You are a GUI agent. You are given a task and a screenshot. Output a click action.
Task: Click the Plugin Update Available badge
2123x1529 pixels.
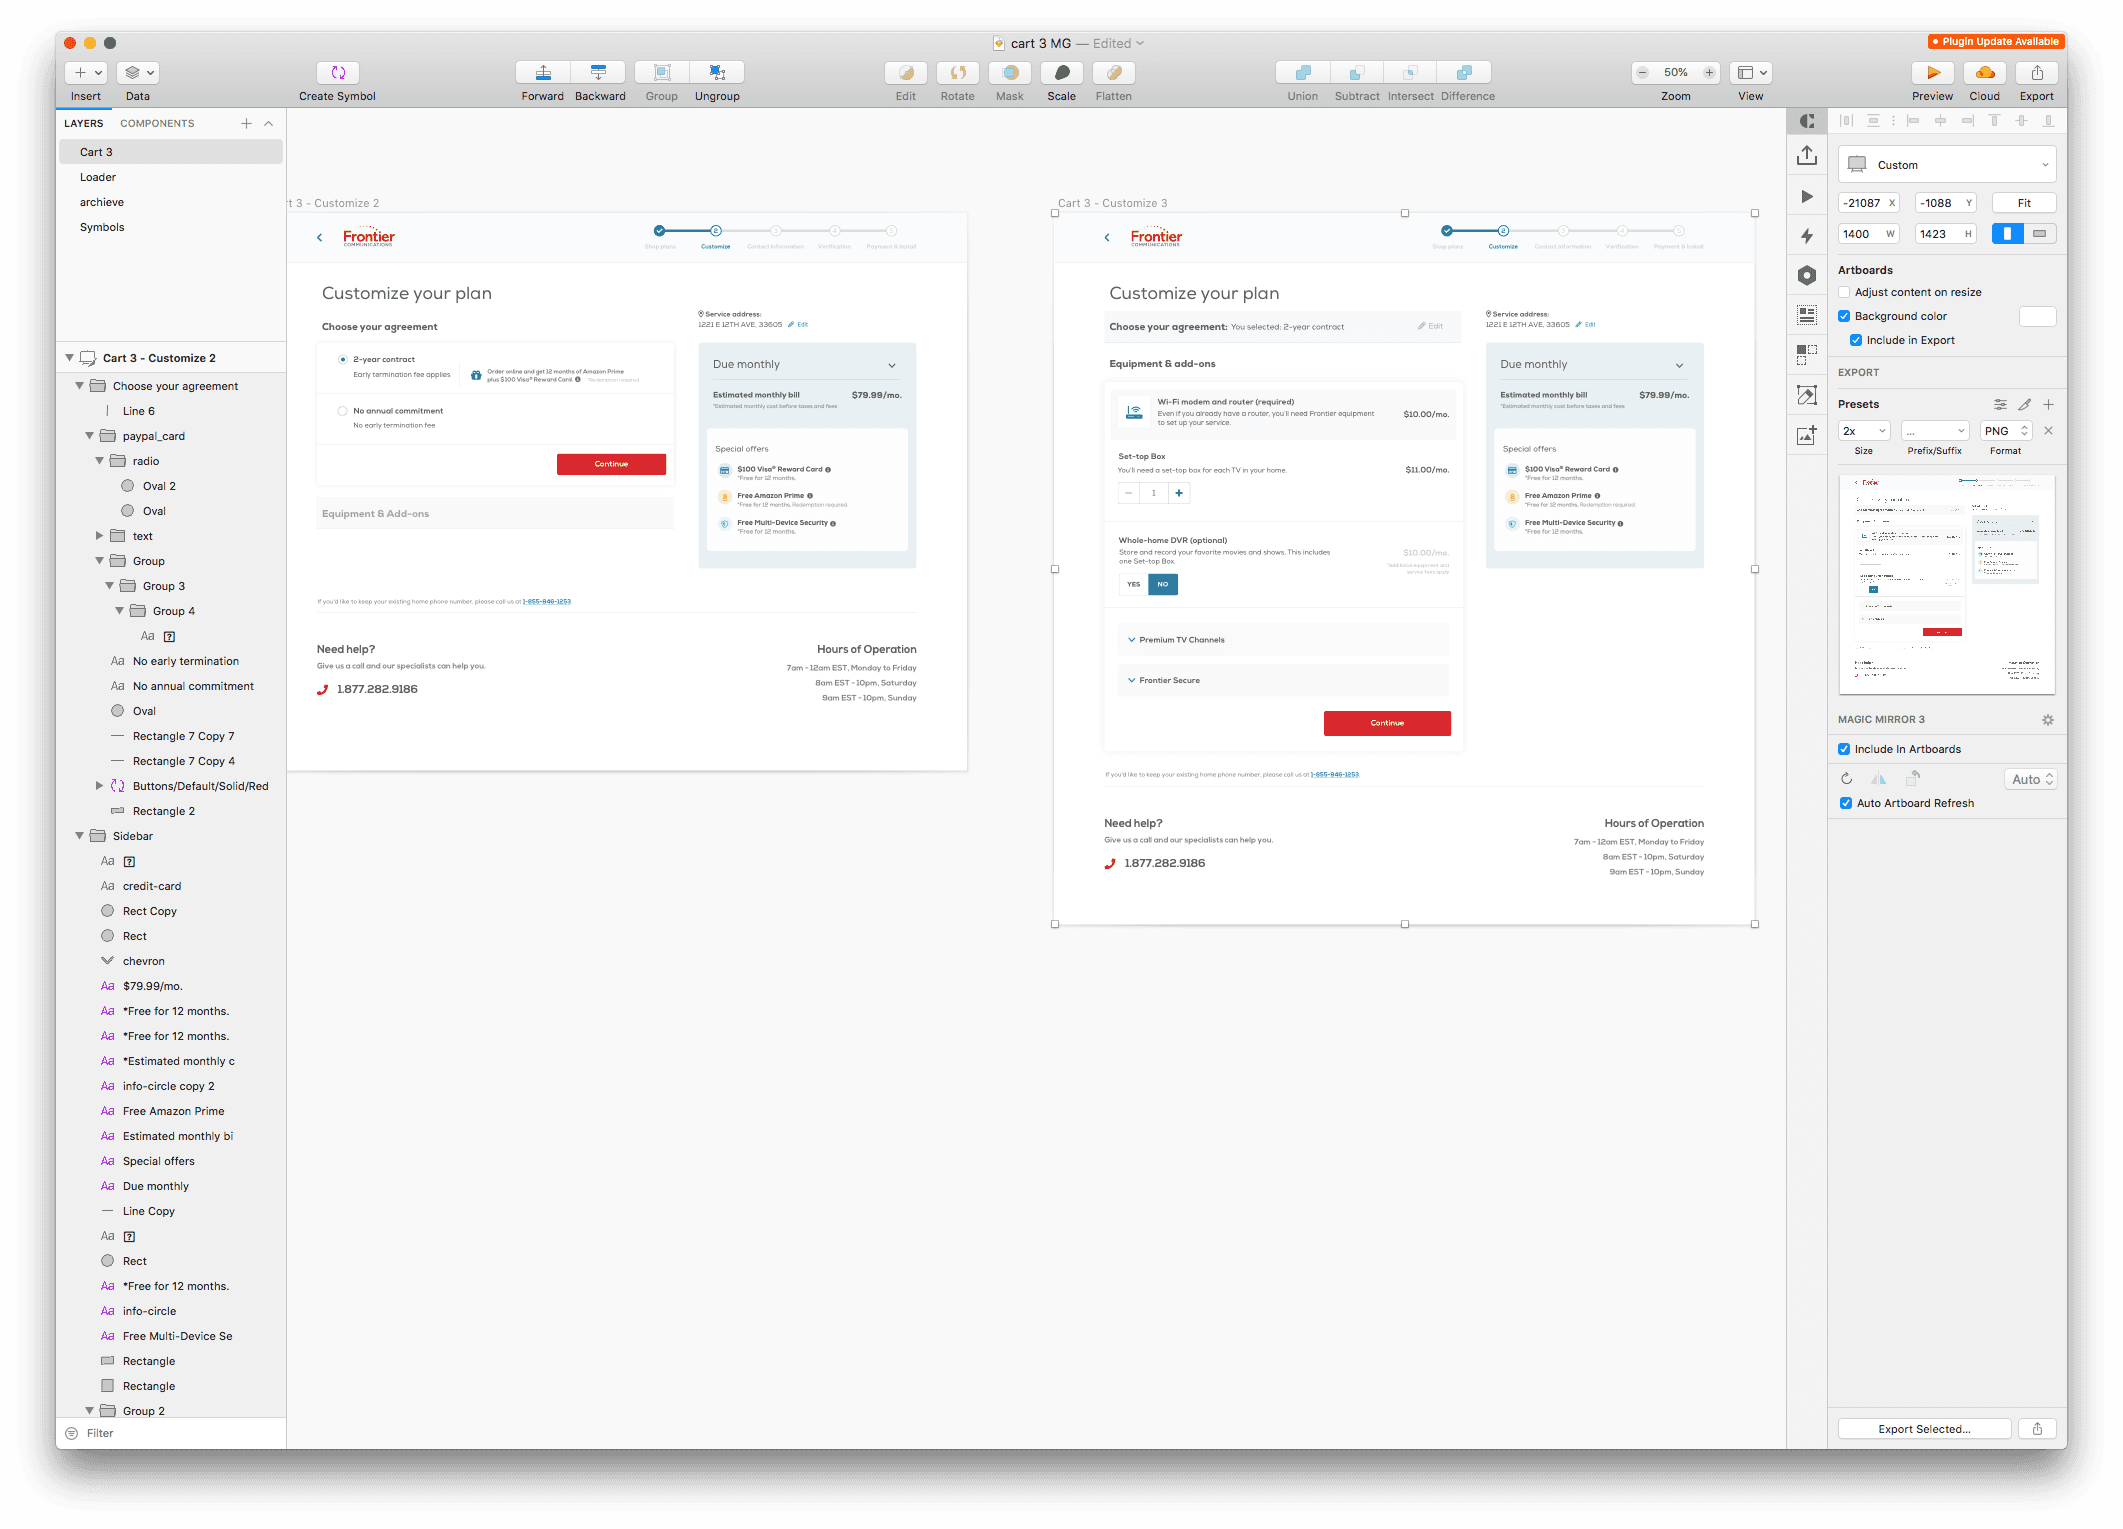coord(1996,42)
